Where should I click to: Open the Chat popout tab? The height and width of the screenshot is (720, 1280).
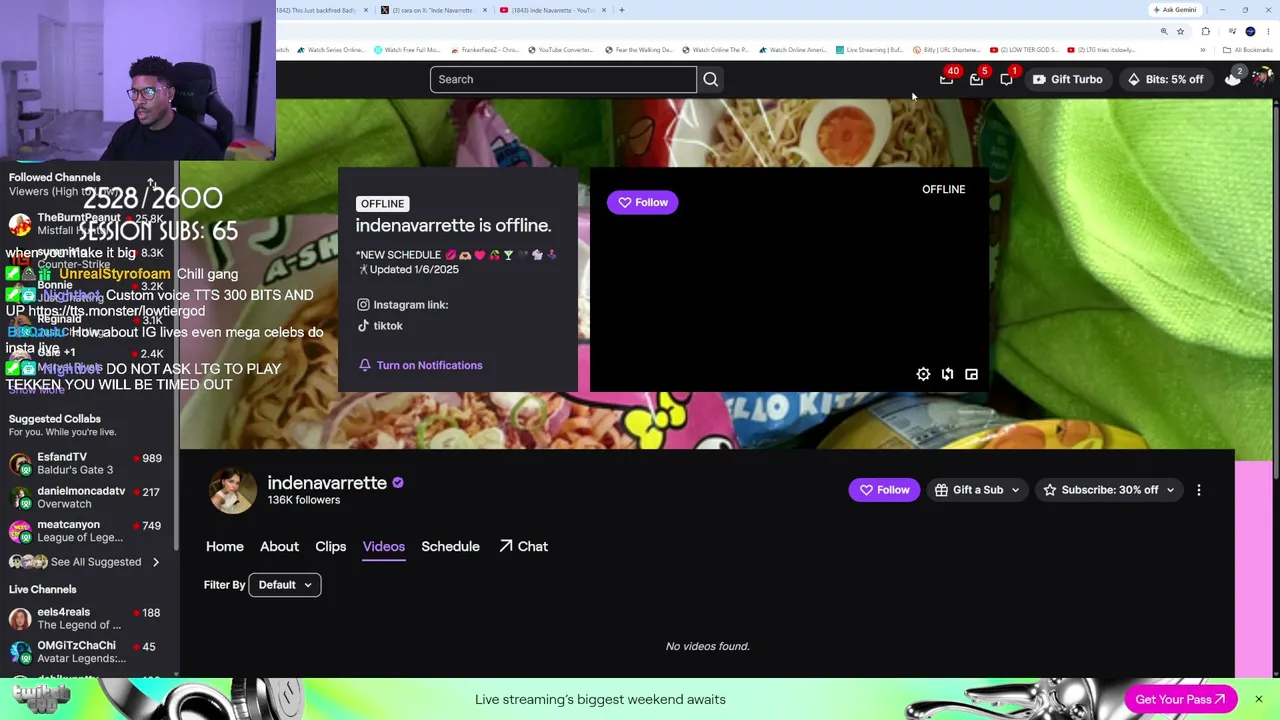tap(523, 546)
